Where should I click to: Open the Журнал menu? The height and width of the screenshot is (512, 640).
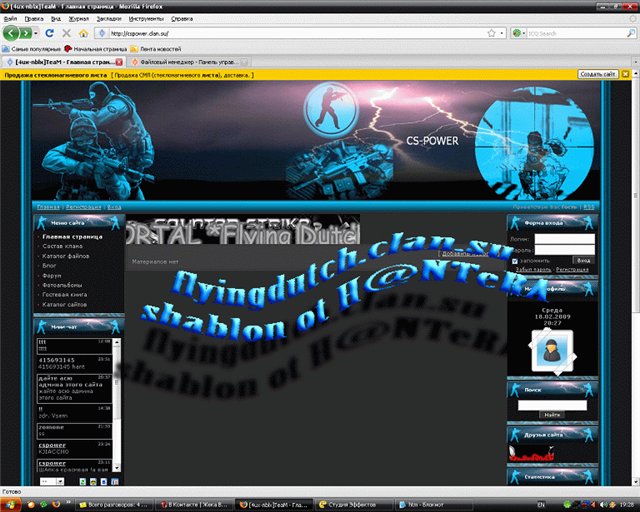click(x=78, y=19)
